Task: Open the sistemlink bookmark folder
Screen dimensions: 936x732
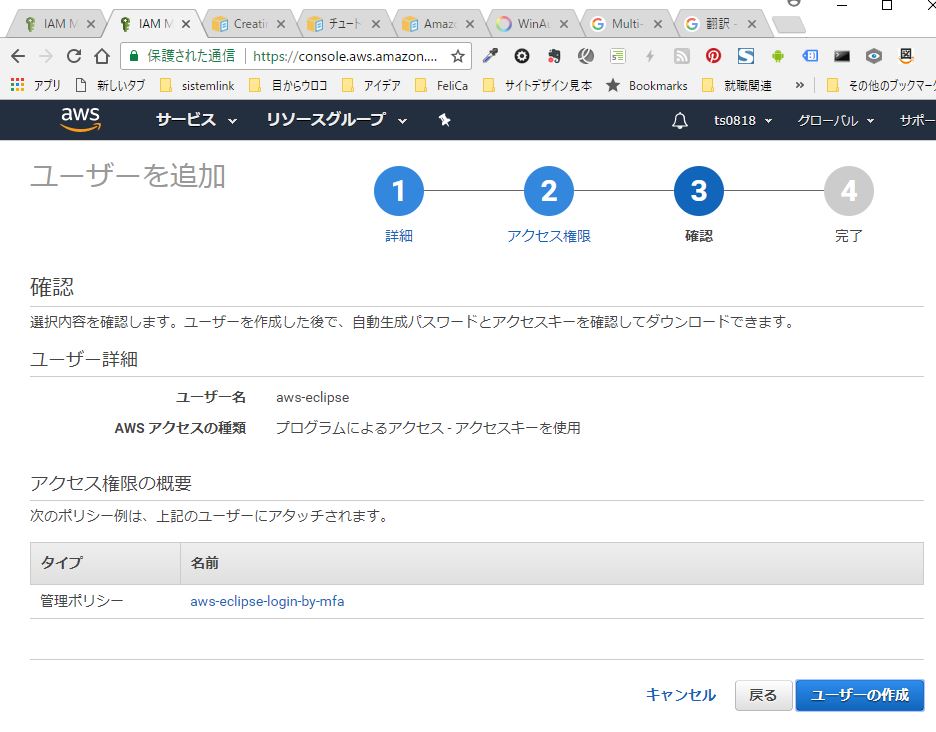Action: 198,85
